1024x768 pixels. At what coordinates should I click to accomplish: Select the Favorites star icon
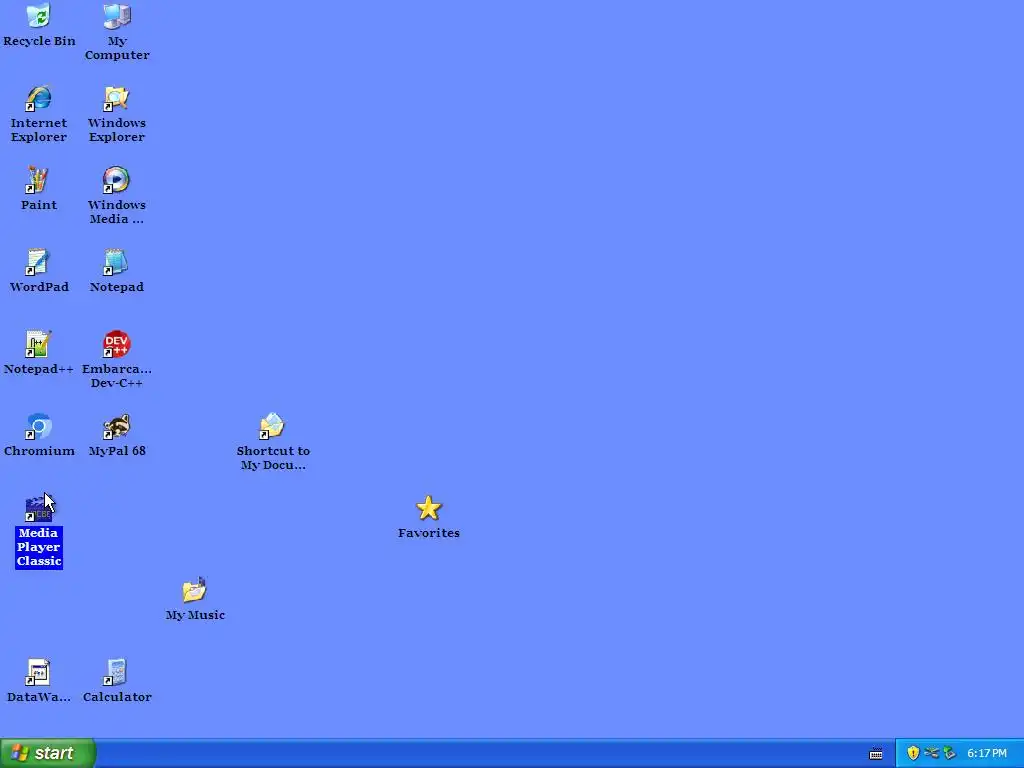pyautogui.click(x=428, y=508)
